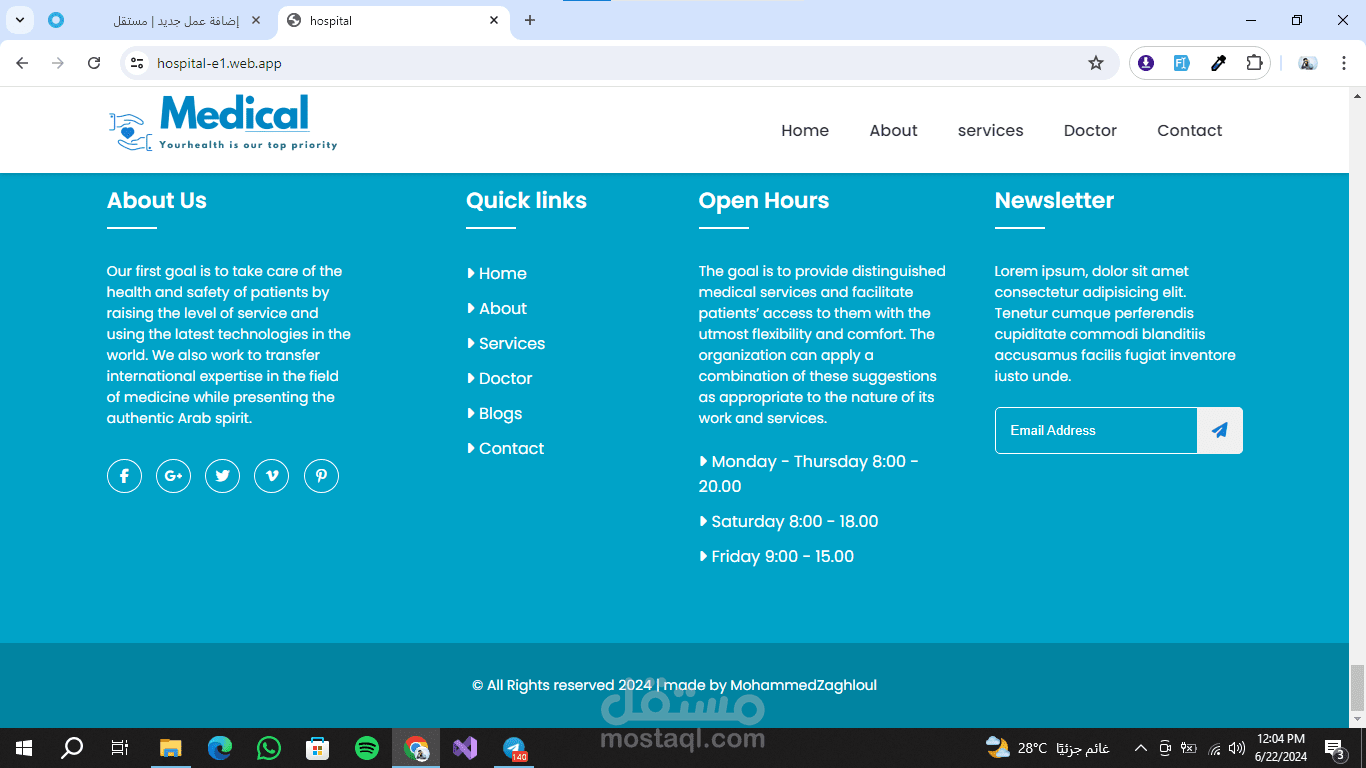Click the page vertical scrollbar thumb
Image resolution: width=1366 pixels, height=768 pixels.
pyautogui.click(x=1357, y=688)
